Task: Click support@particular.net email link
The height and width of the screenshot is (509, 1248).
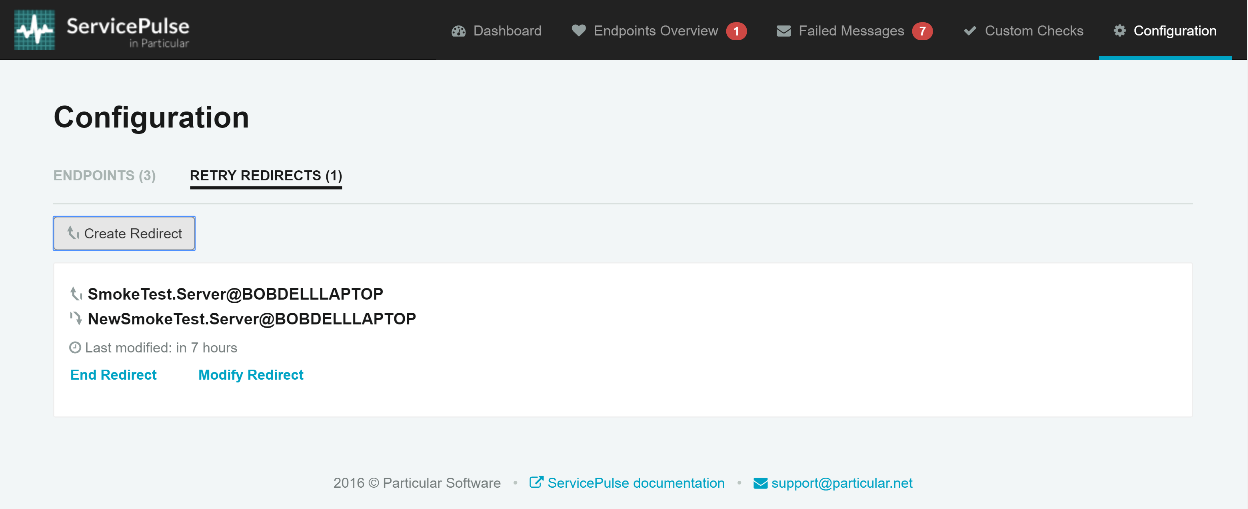Action: coord(842,483)
